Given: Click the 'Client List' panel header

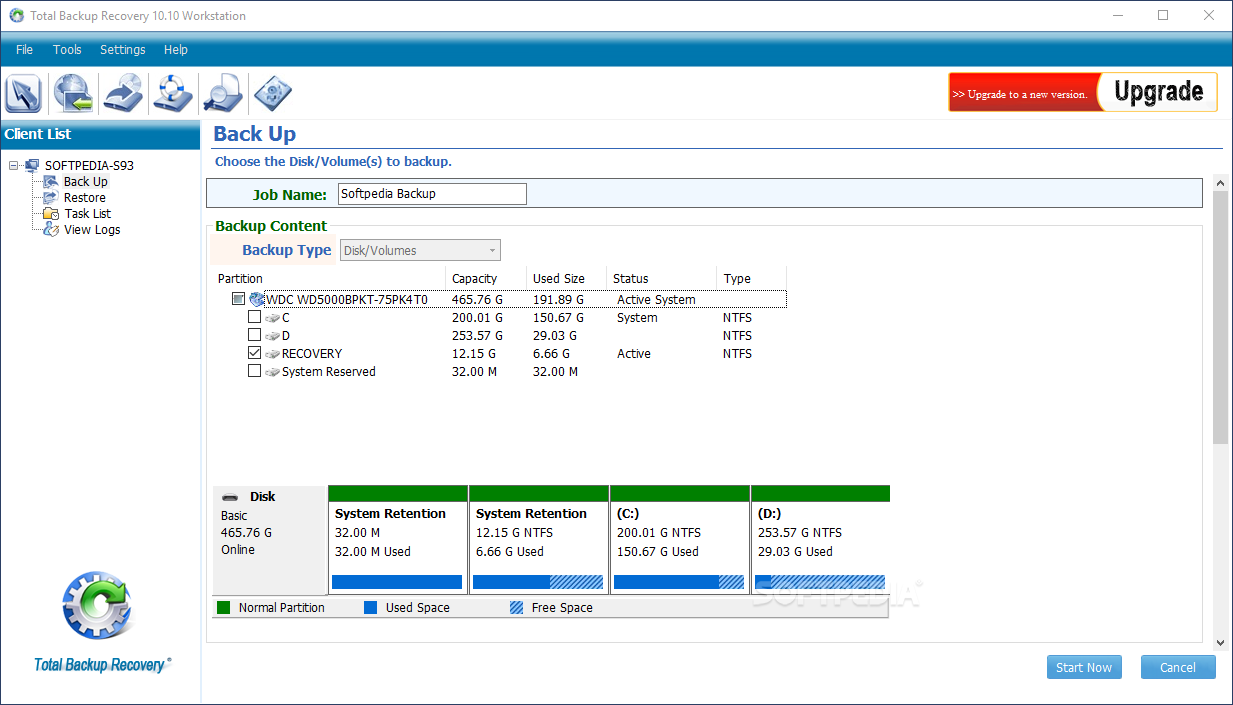Looking at the screenshot, I should pyautogui.click(x=100, y=134).
